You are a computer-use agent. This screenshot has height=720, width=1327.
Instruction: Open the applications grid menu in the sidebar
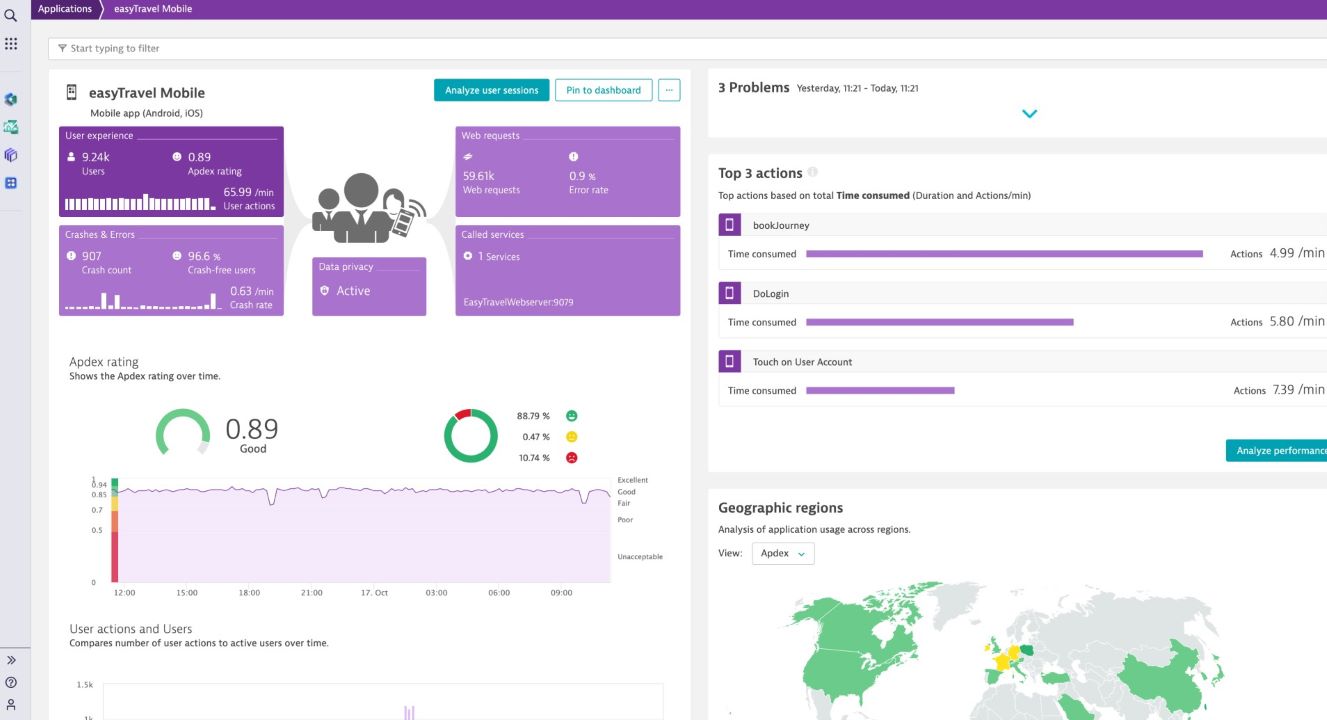point(11,43)
